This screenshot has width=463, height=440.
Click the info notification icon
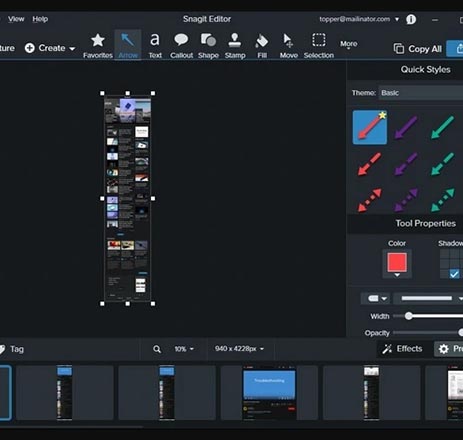[x=411, y=19]
